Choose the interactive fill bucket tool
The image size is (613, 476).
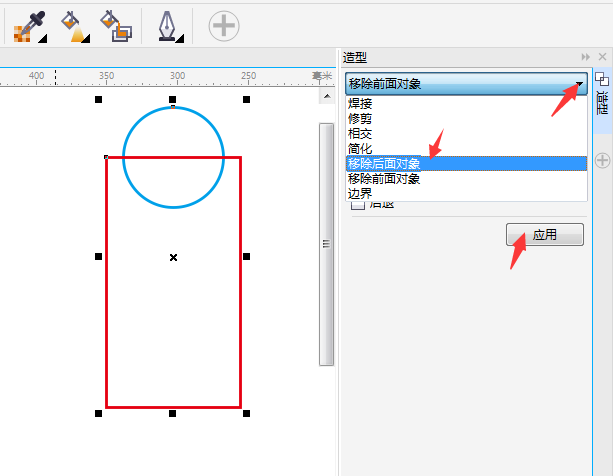coord(73,24)
